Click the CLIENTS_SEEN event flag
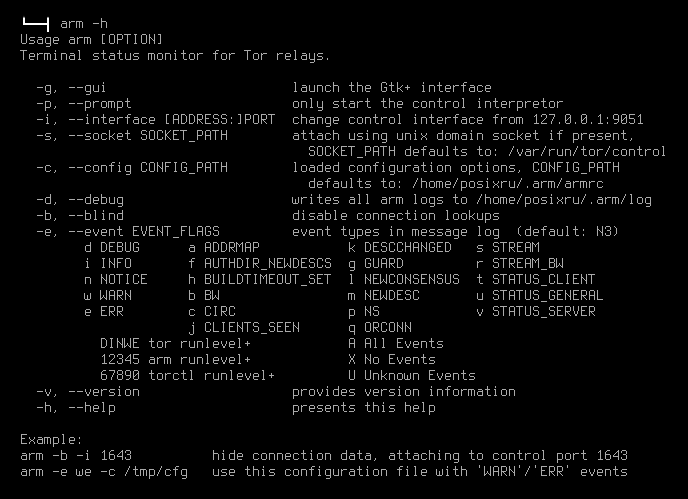 tap(244, 327)
